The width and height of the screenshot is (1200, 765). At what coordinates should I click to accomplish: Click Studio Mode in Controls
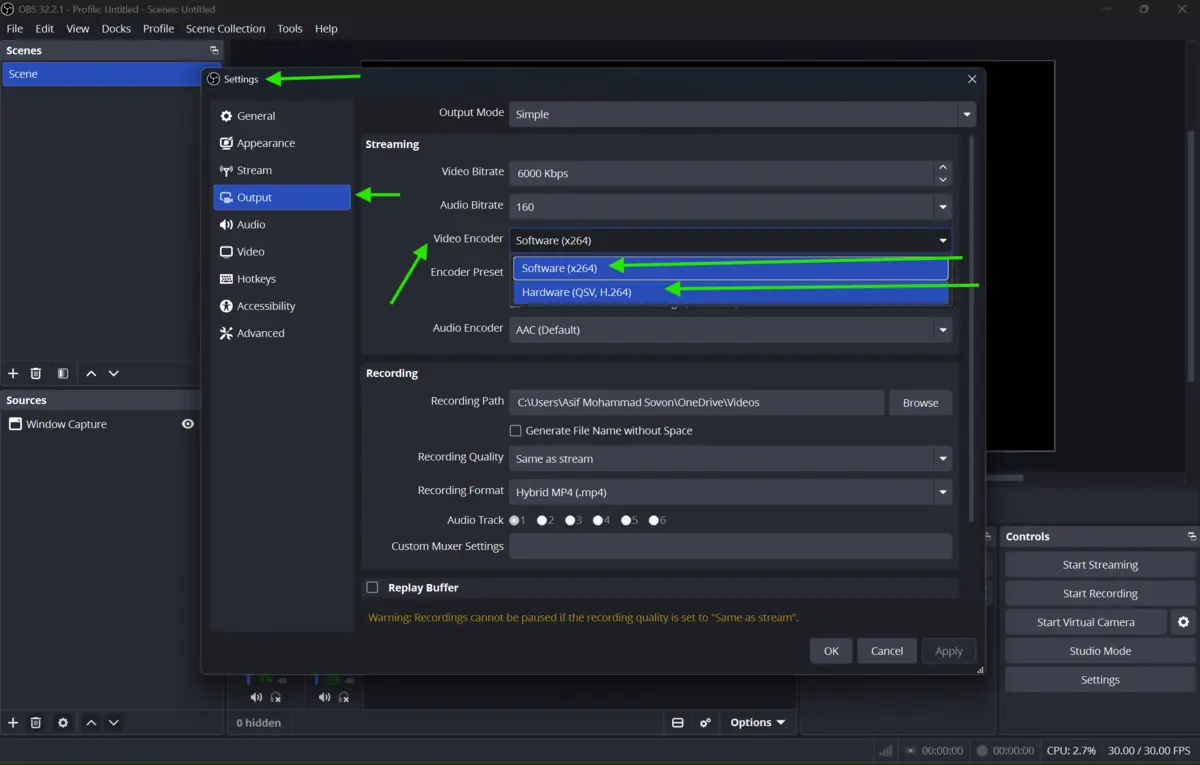1100,651
